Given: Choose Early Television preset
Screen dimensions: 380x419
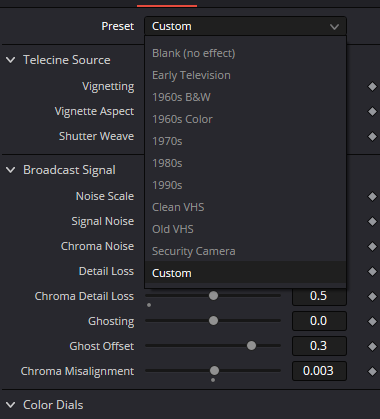Looking at the screenshot, I should click(245, 75).
